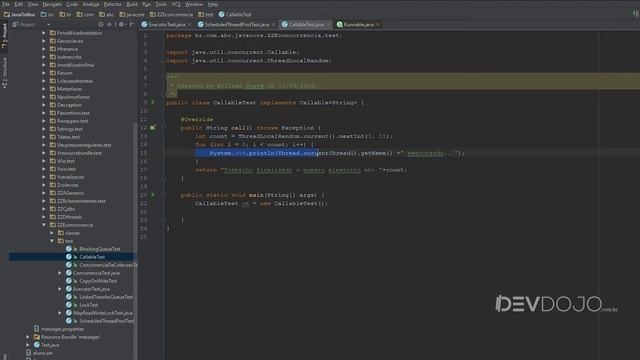Viewport: 640px width, 360px height.
Task: Click scroll-from-source target icon in Project panel
Action: pyautogui.click(x=100, y=24)
